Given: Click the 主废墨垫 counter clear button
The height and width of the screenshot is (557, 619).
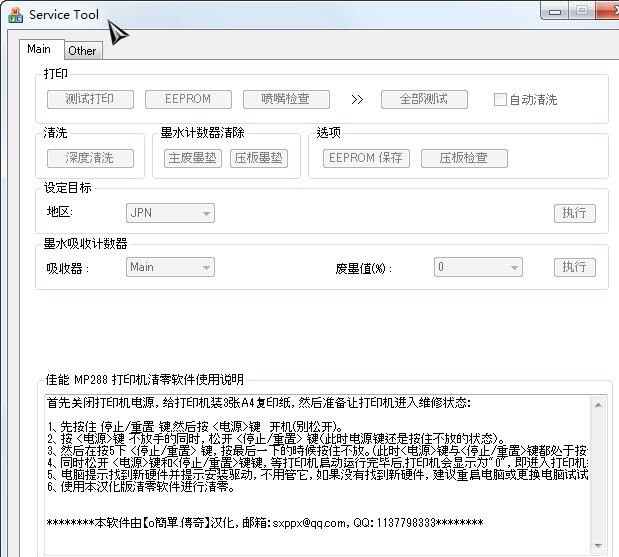Looking at the screenshot, I should coord(193,158).
